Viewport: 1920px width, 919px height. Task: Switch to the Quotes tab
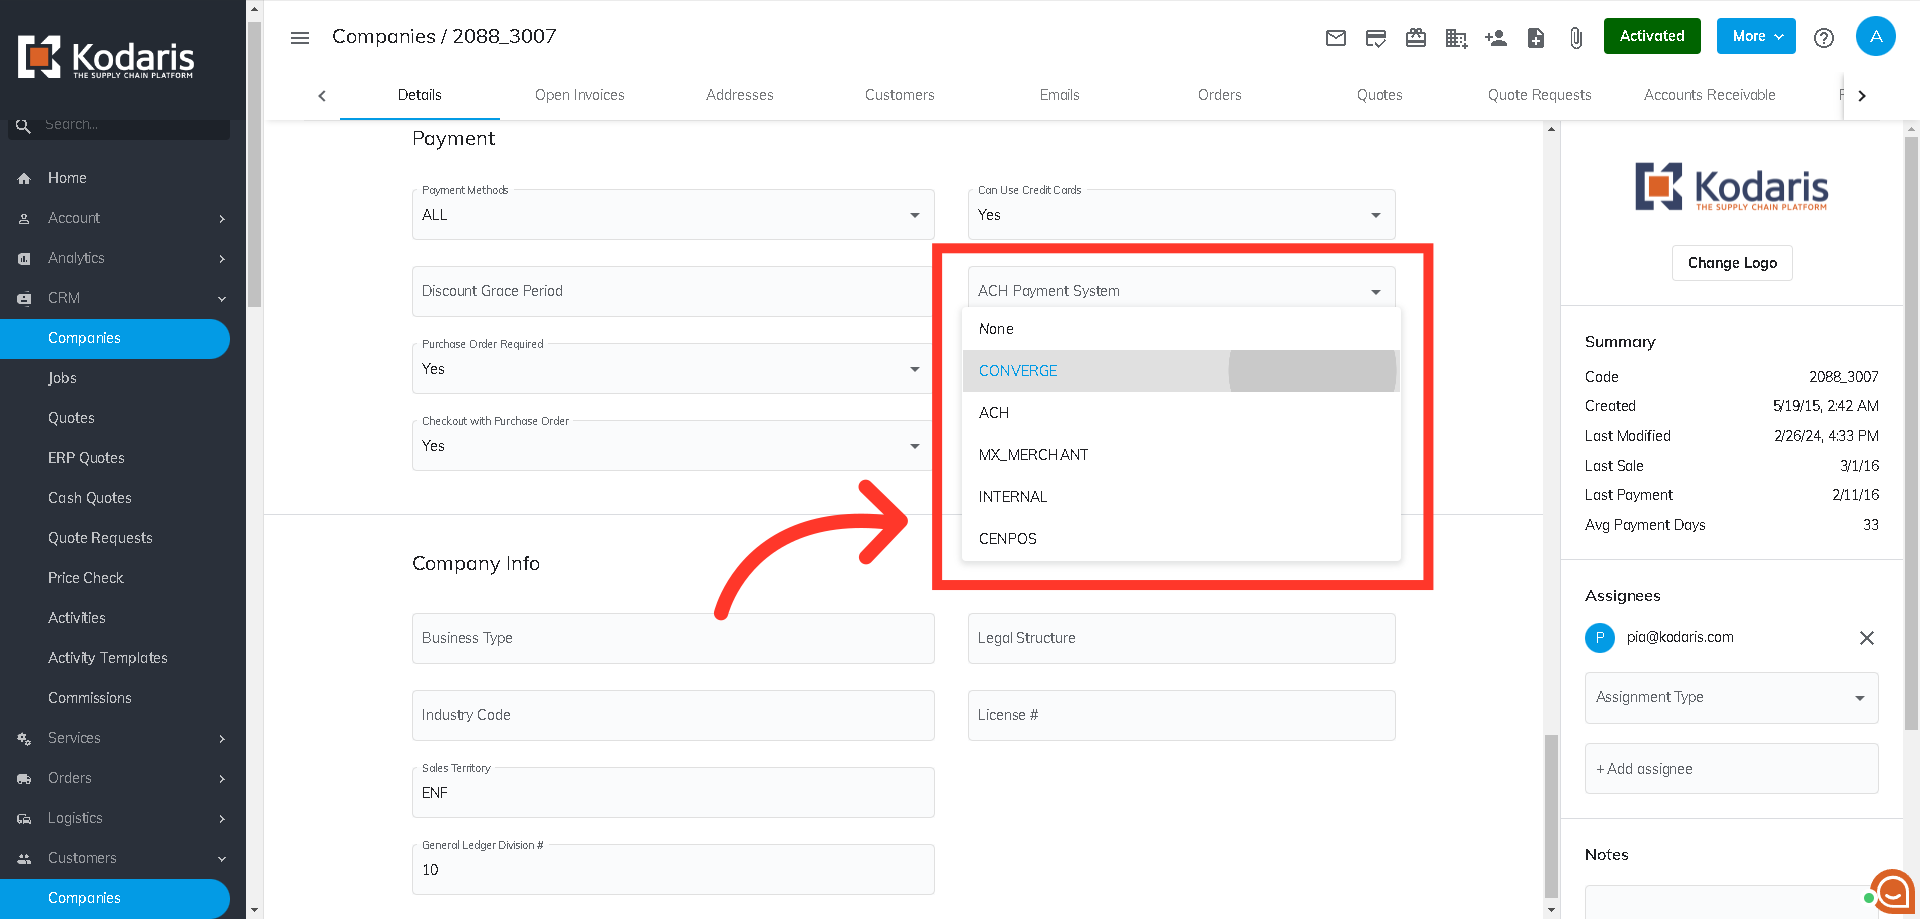tap(1380, 95)
